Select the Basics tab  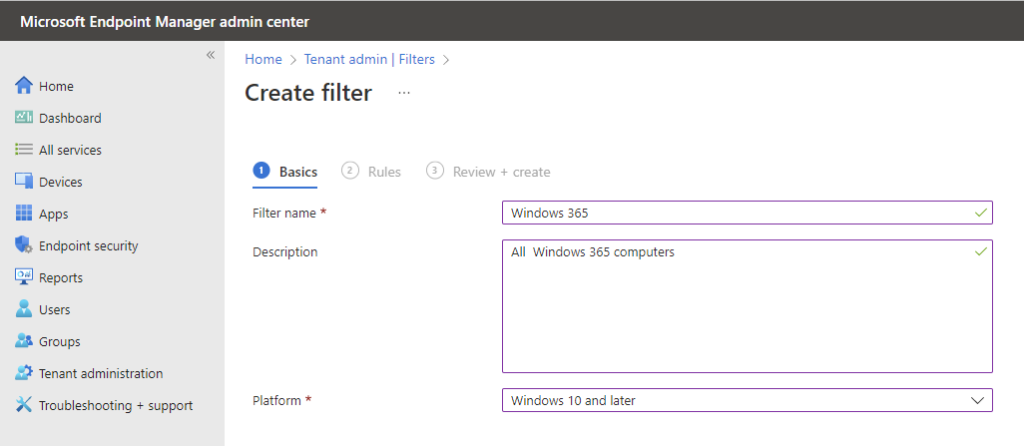(285, 172)
